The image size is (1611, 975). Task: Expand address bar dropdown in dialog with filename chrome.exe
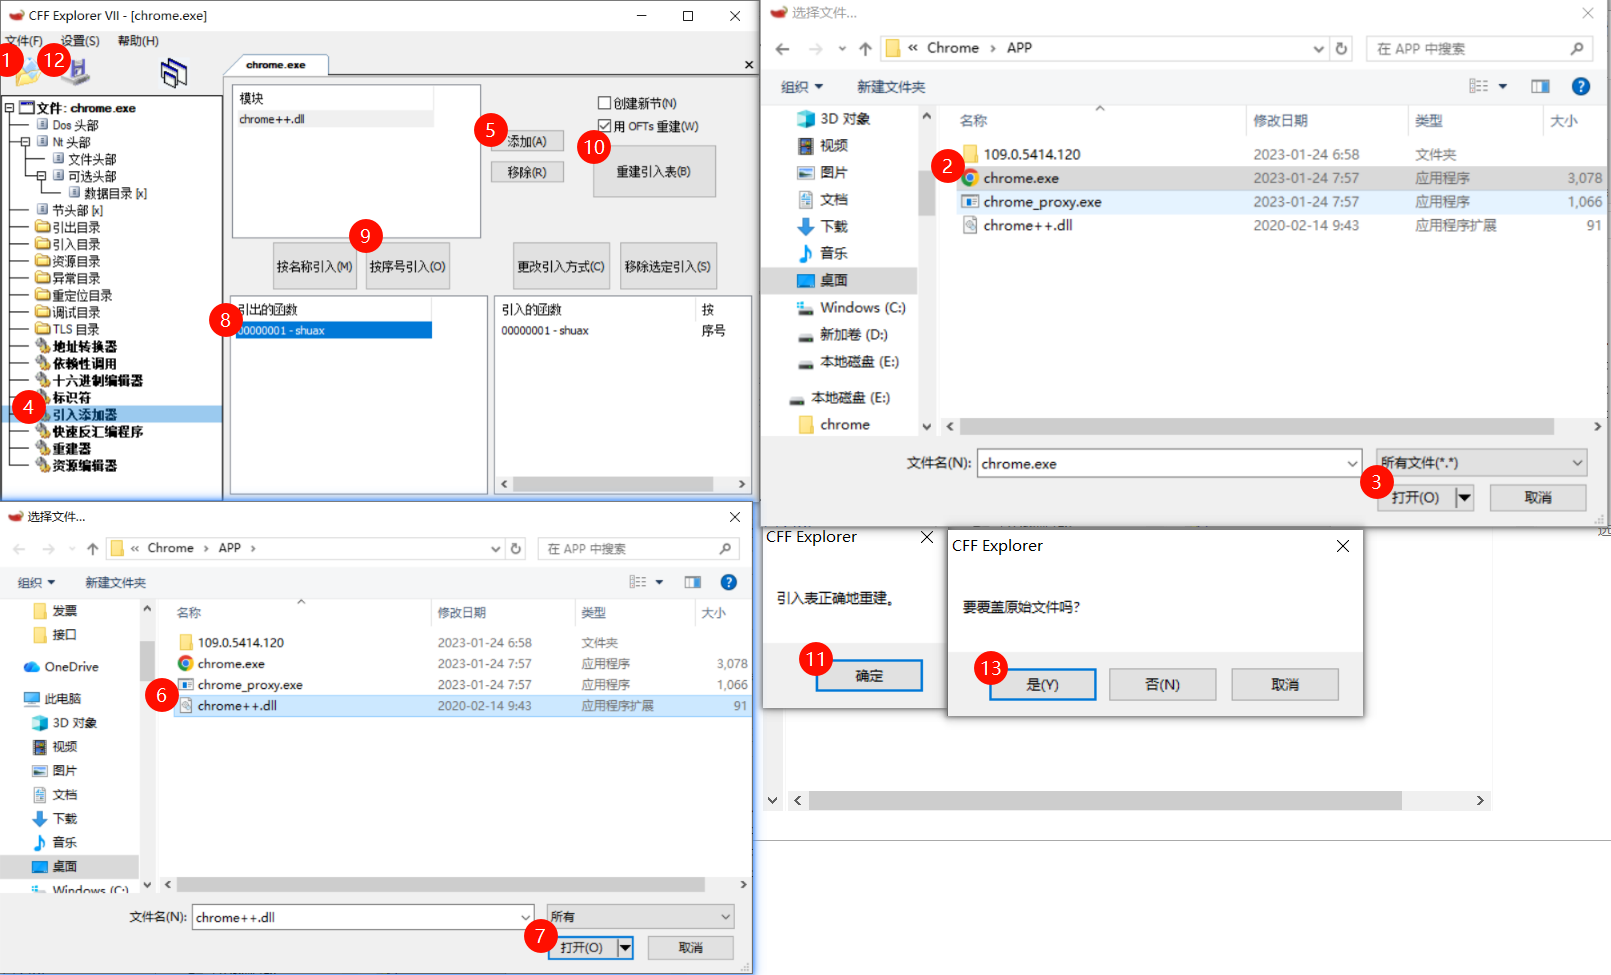click(x=1319, y=48)
